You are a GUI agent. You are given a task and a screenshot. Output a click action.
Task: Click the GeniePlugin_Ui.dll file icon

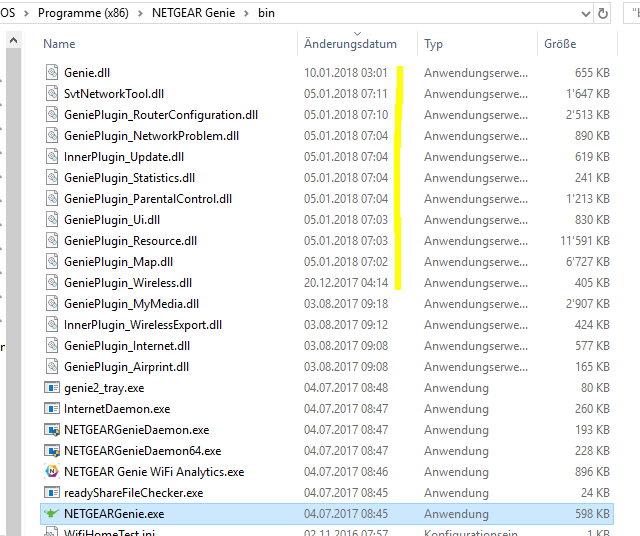point(52,220)
